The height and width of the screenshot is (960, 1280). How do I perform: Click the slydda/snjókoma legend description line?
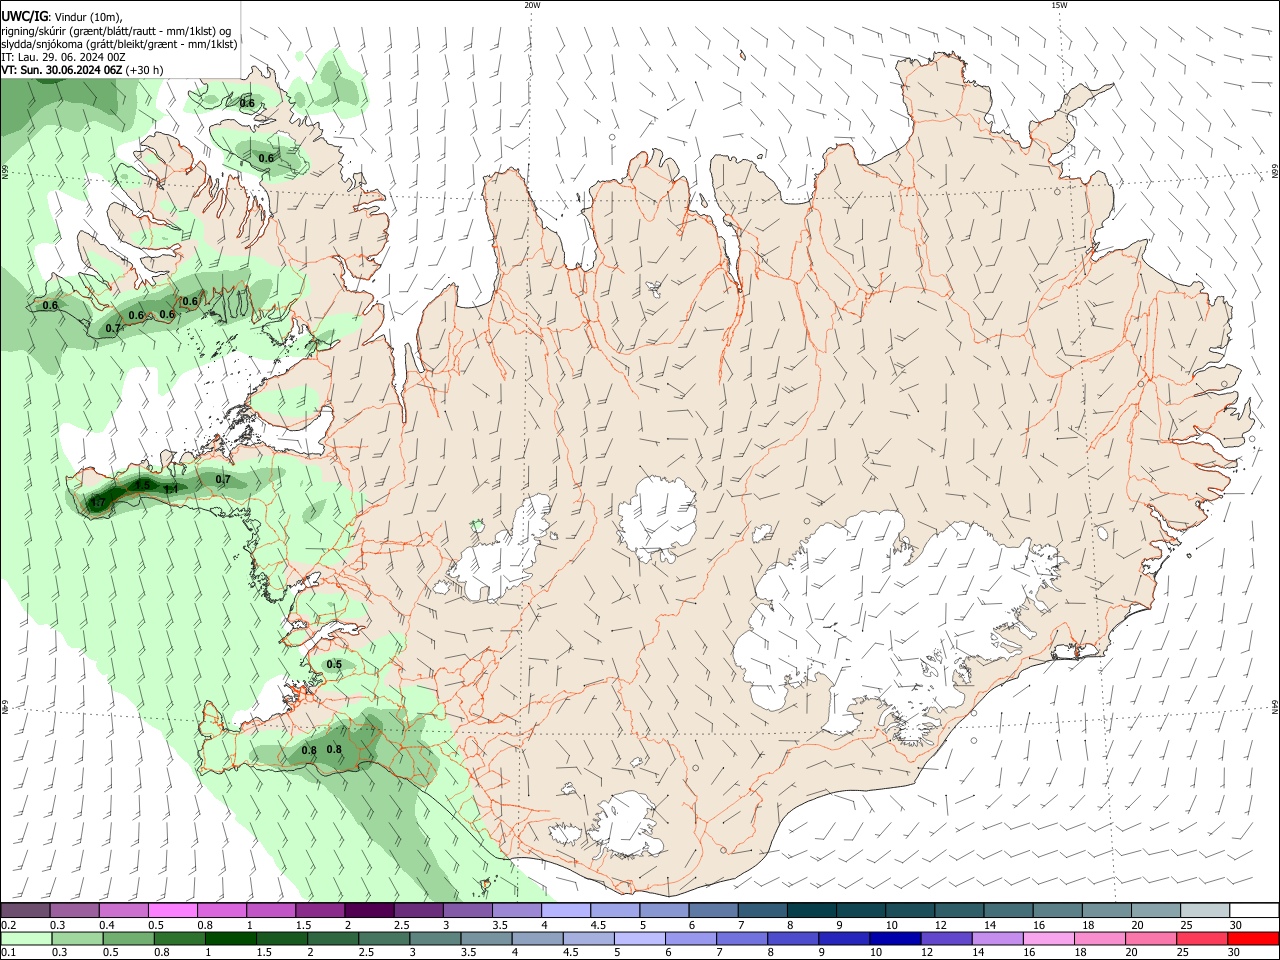119,44
